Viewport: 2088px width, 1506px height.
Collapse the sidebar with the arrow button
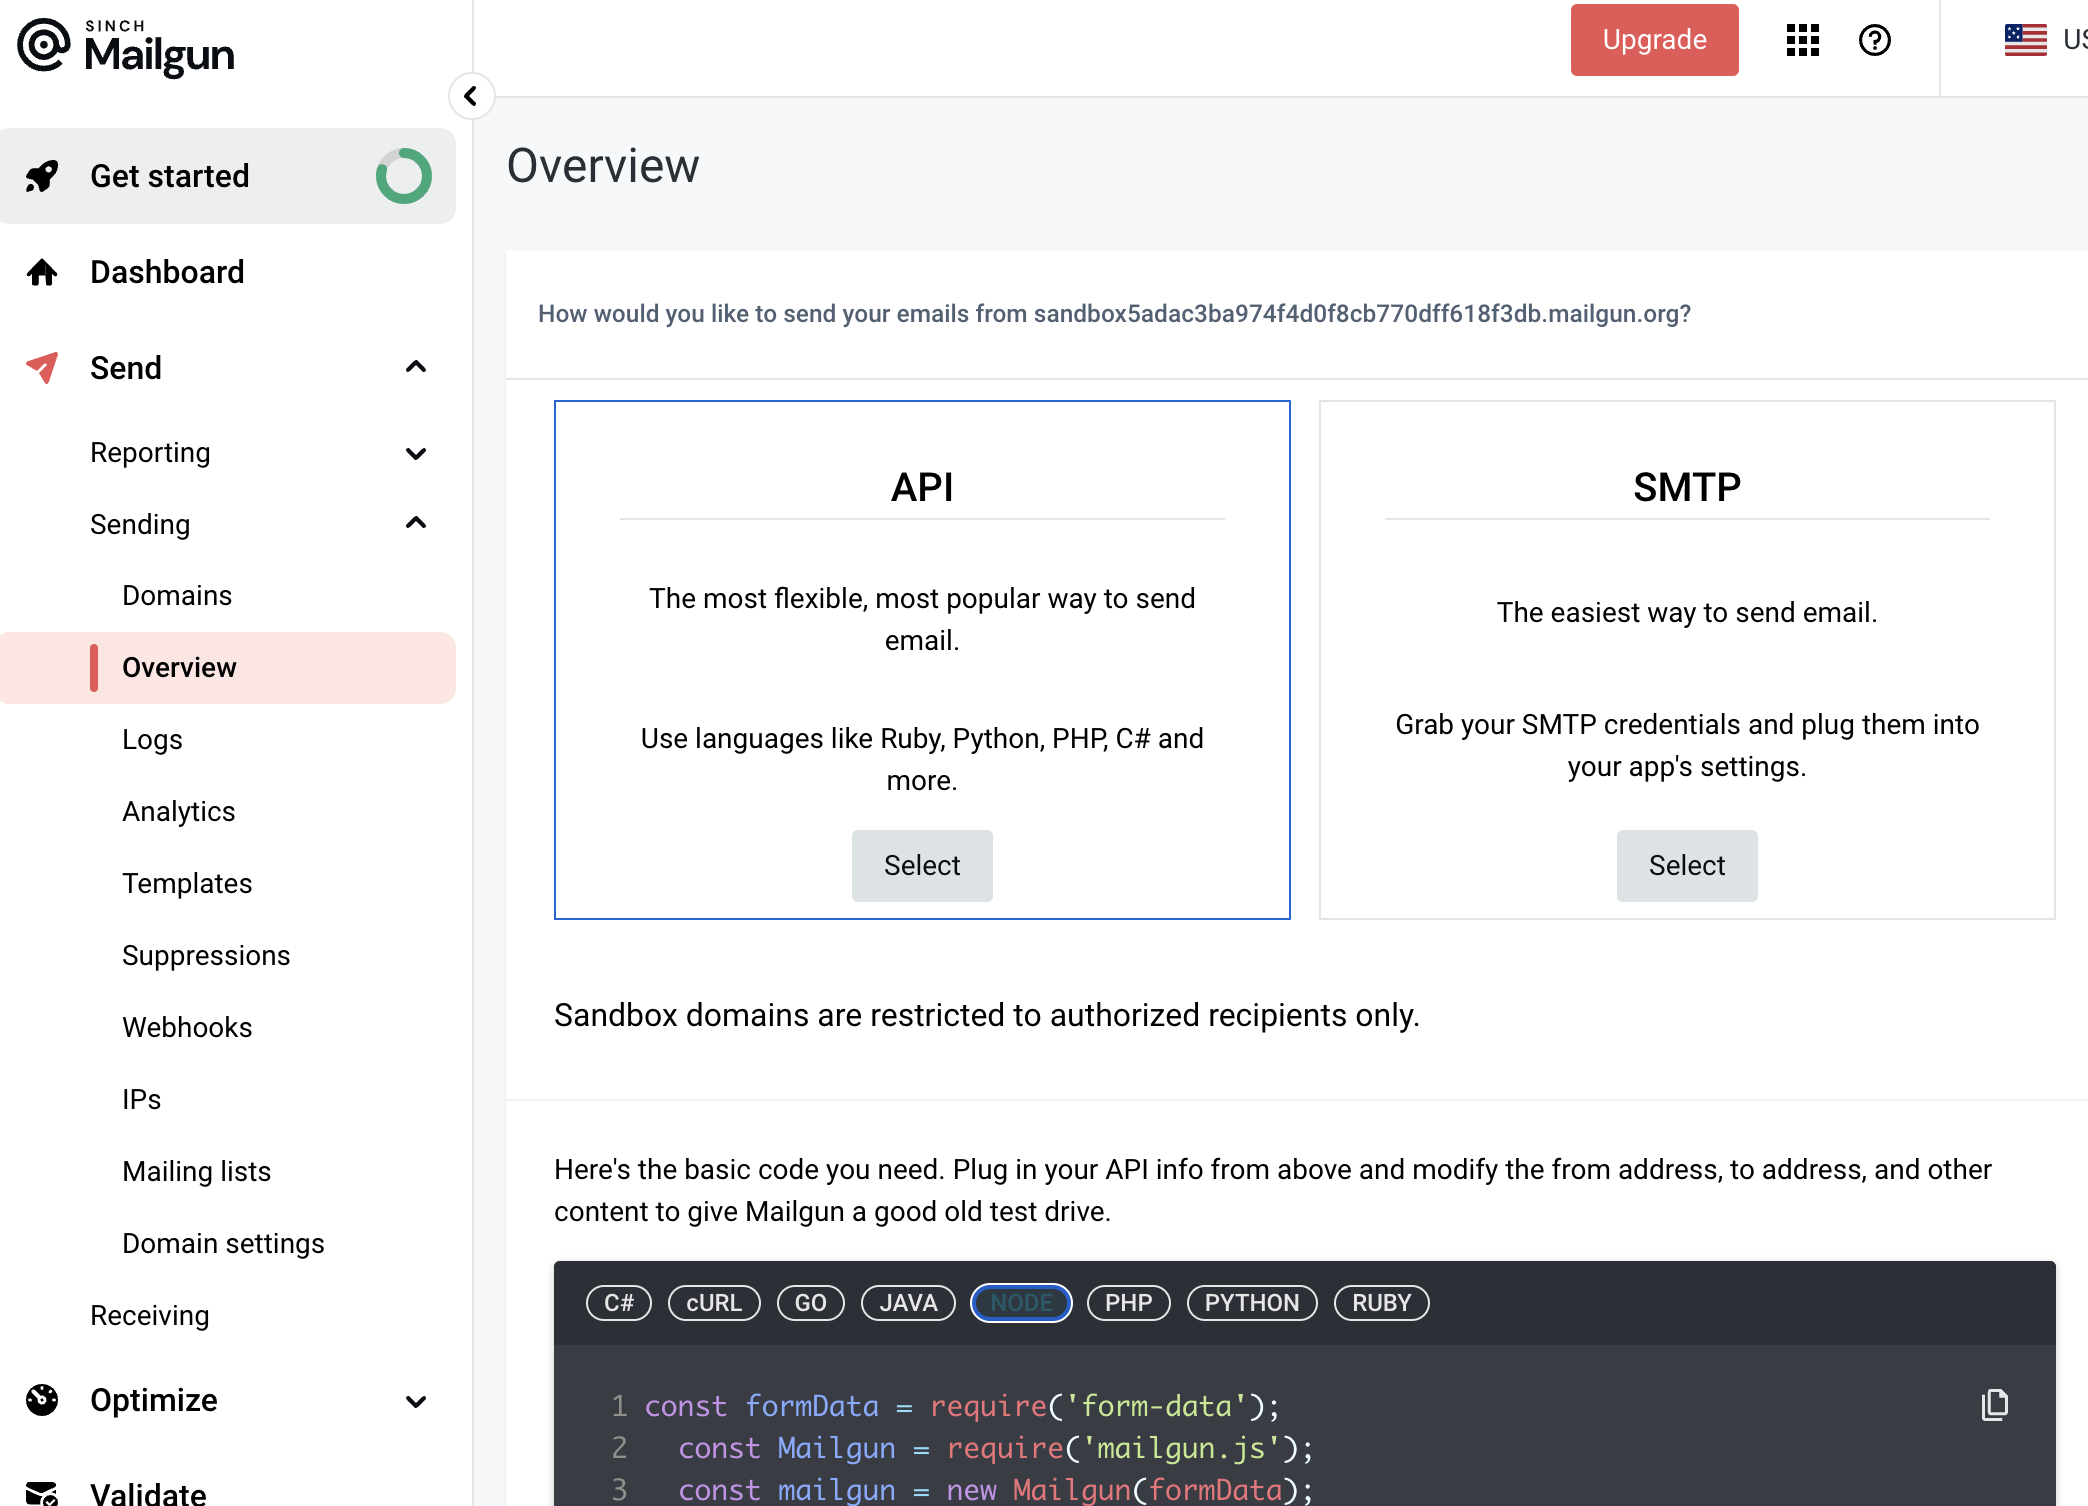coord(471,96)
